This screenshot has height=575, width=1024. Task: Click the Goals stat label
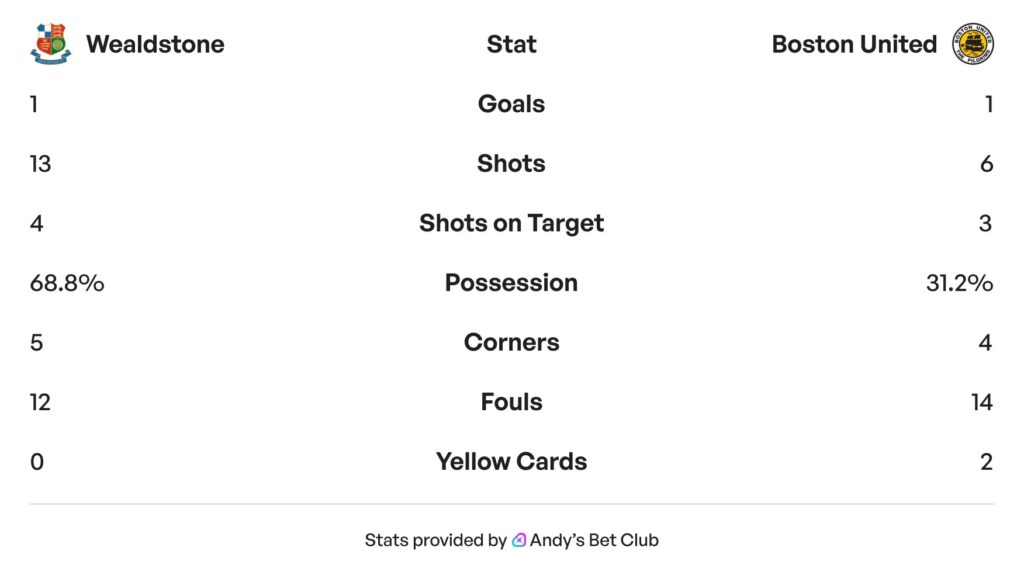click(x=511, y=104)
